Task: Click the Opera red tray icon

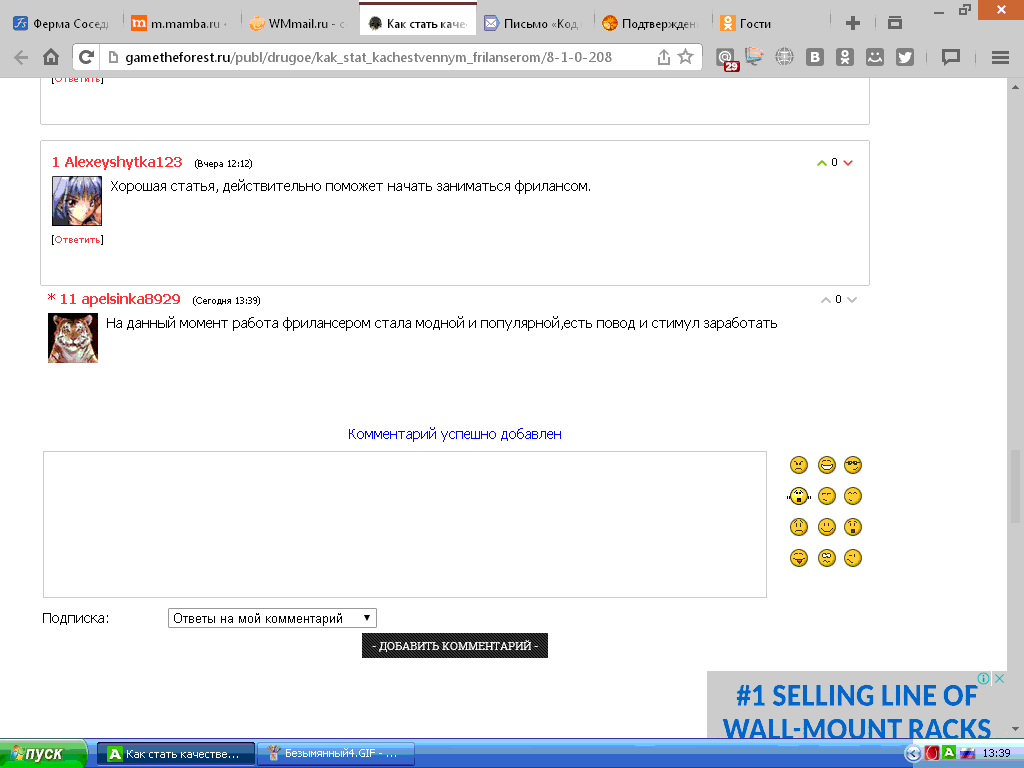Action: (x=933, y=753)
